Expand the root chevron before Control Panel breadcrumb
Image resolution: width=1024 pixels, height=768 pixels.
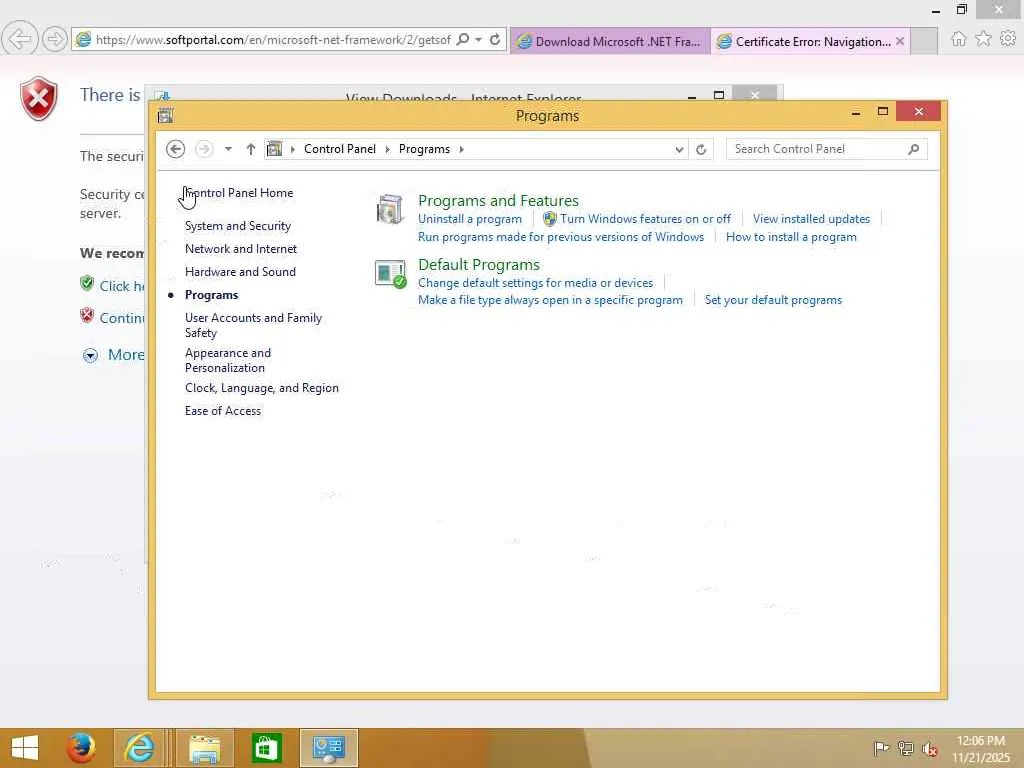[293, 149]
